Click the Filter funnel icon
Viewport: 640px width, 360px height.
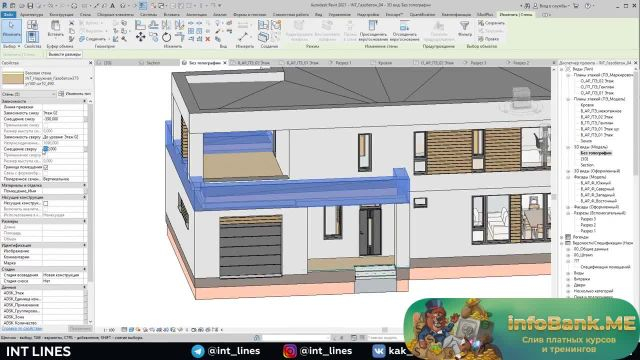[x=464, y=27]
